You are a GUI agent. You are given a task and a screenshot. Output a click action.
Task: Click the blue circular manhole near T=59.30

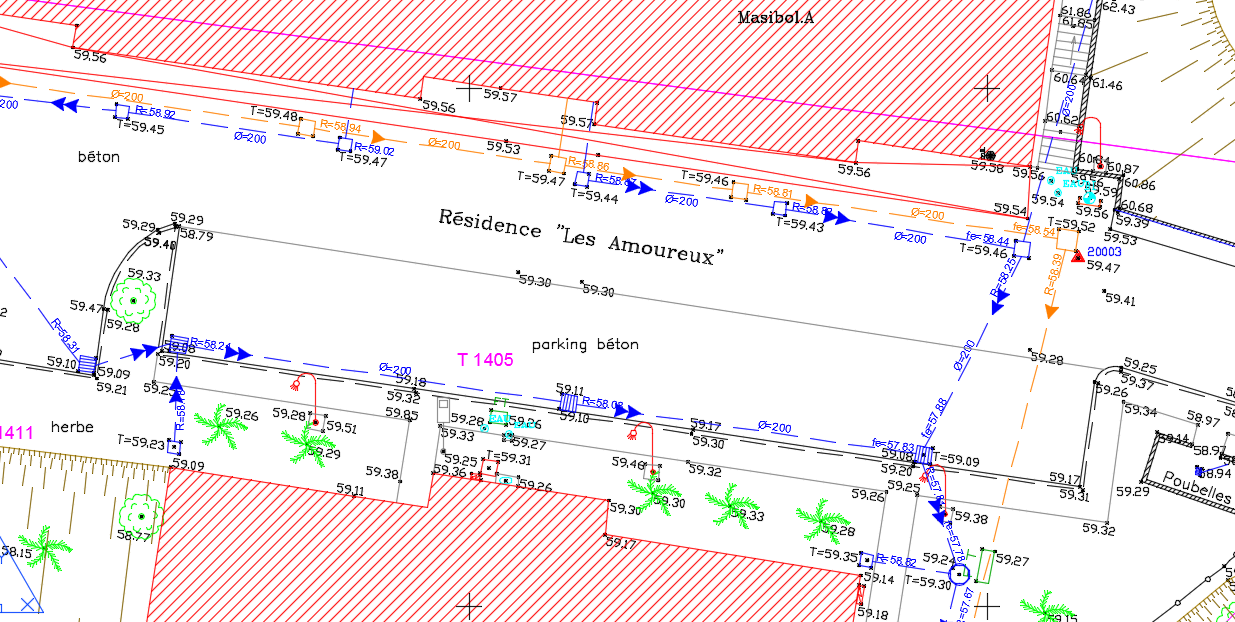[x=960, y=574]
